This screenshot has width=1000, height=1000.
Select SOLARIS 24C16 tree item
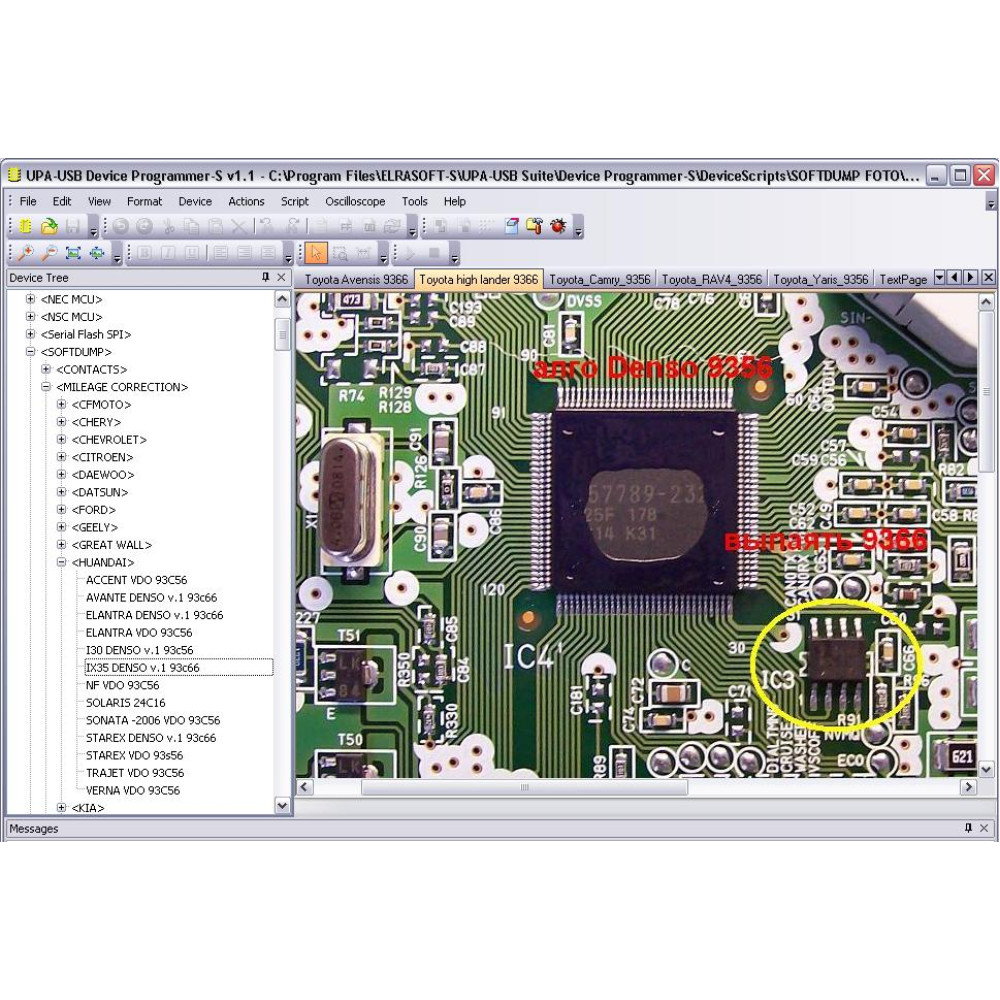126,702
